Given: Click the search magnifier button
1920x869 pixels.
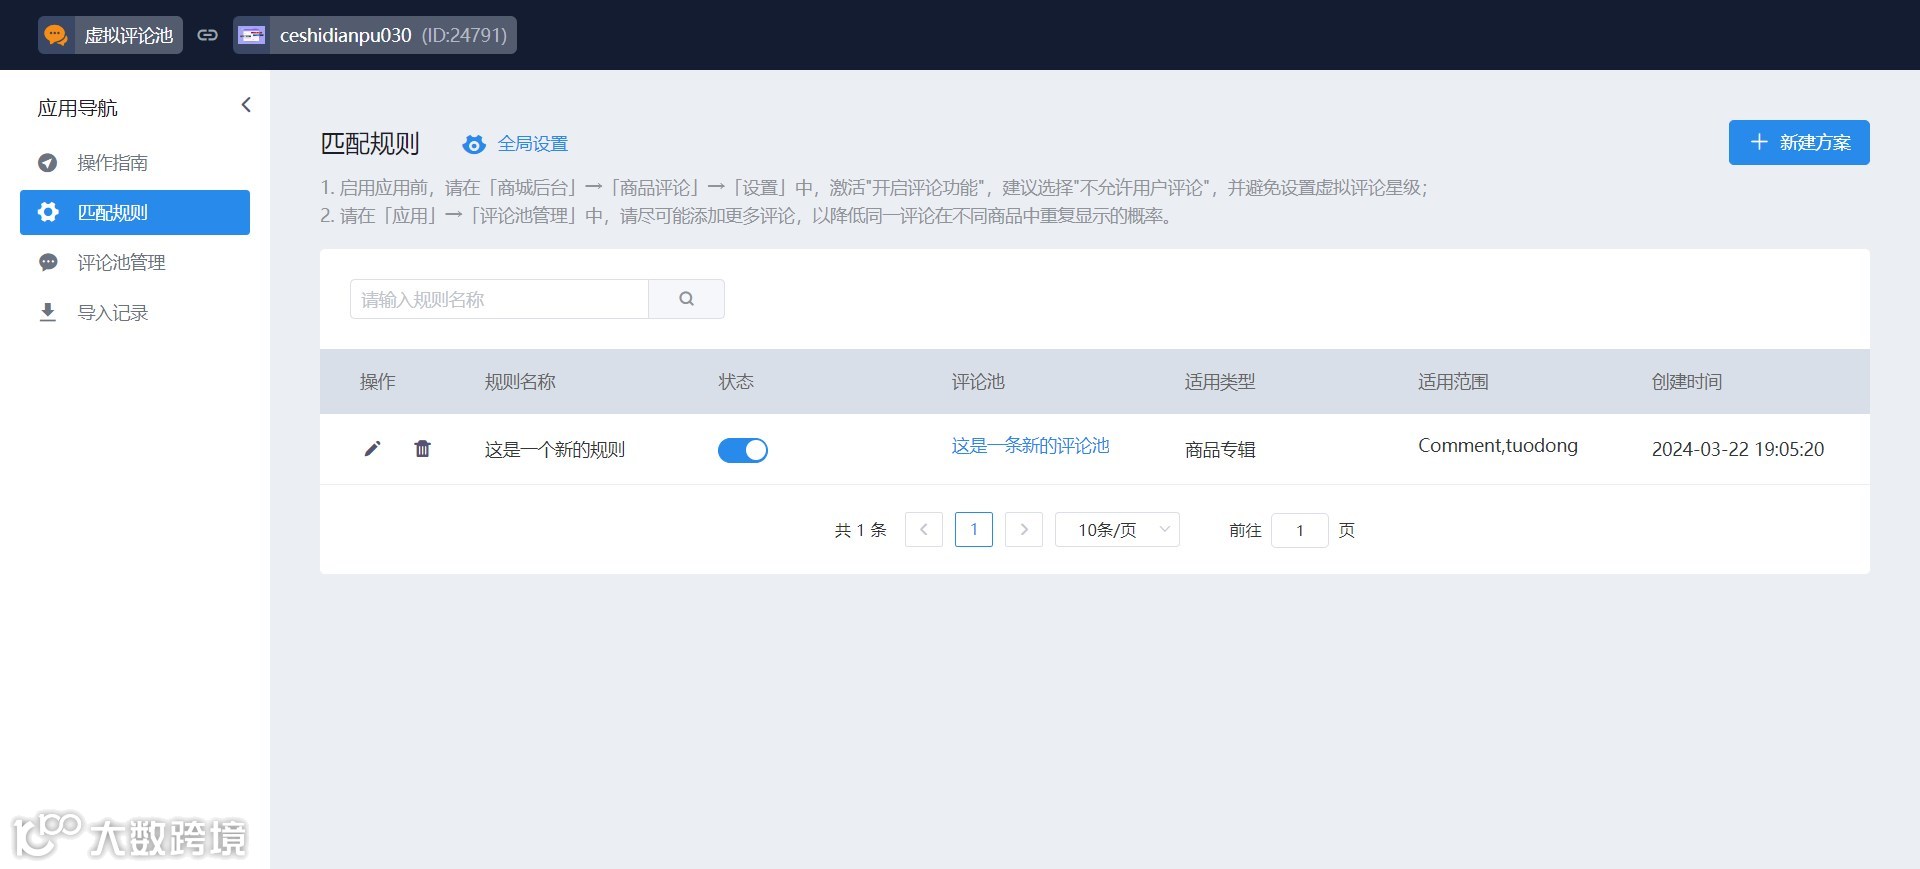Looking at the screenshot, I should [686, 299].
